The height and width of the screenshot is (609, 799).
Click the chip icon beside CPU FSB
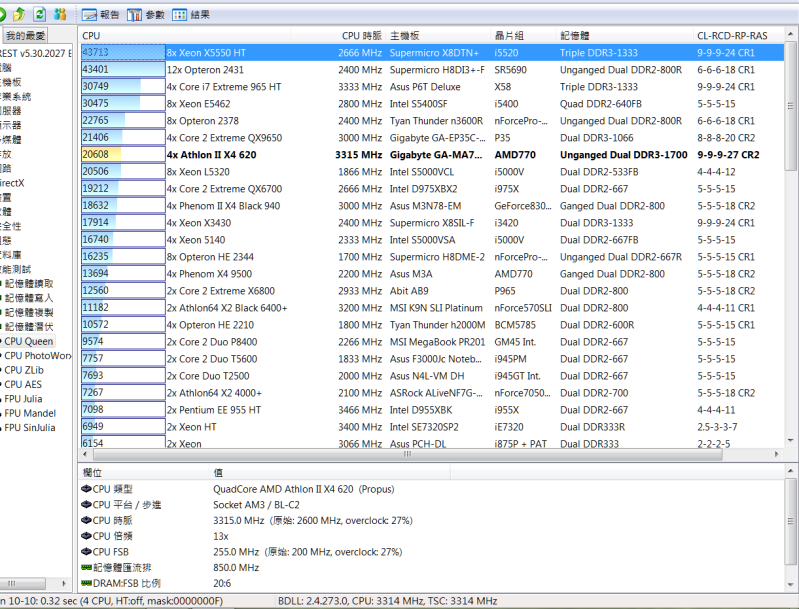86,551
